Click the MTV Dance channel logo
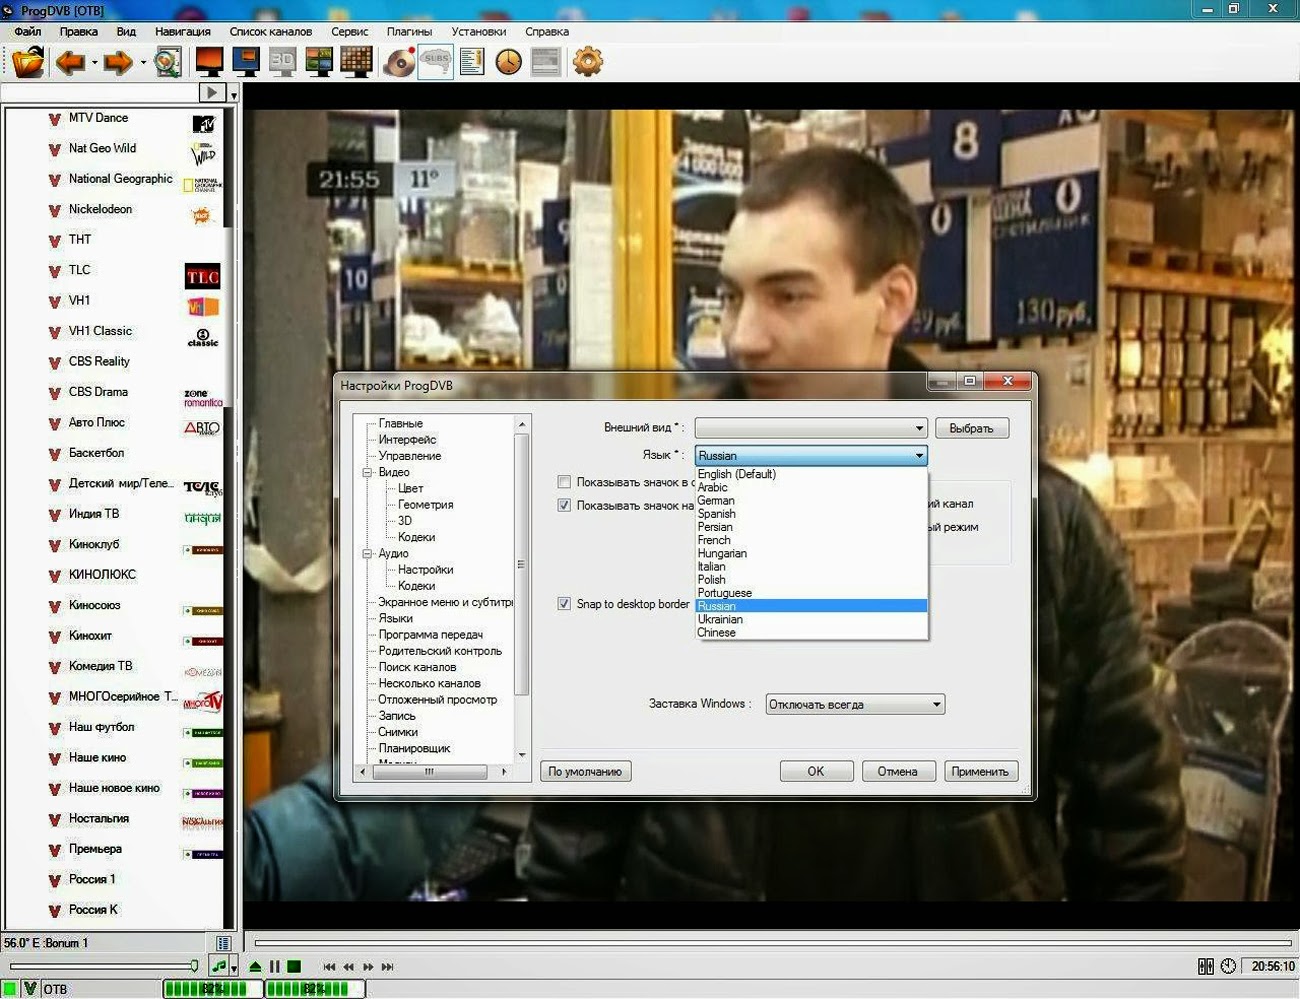This screenshot has width=1300, height=999. (204, 124)
